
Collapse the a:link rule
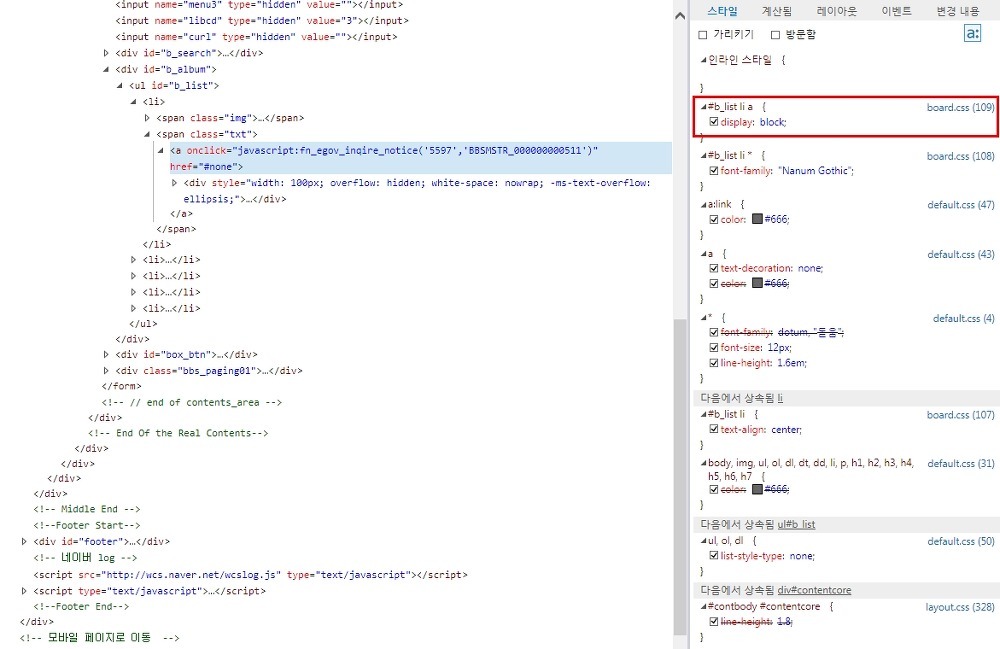pos(703,205)
